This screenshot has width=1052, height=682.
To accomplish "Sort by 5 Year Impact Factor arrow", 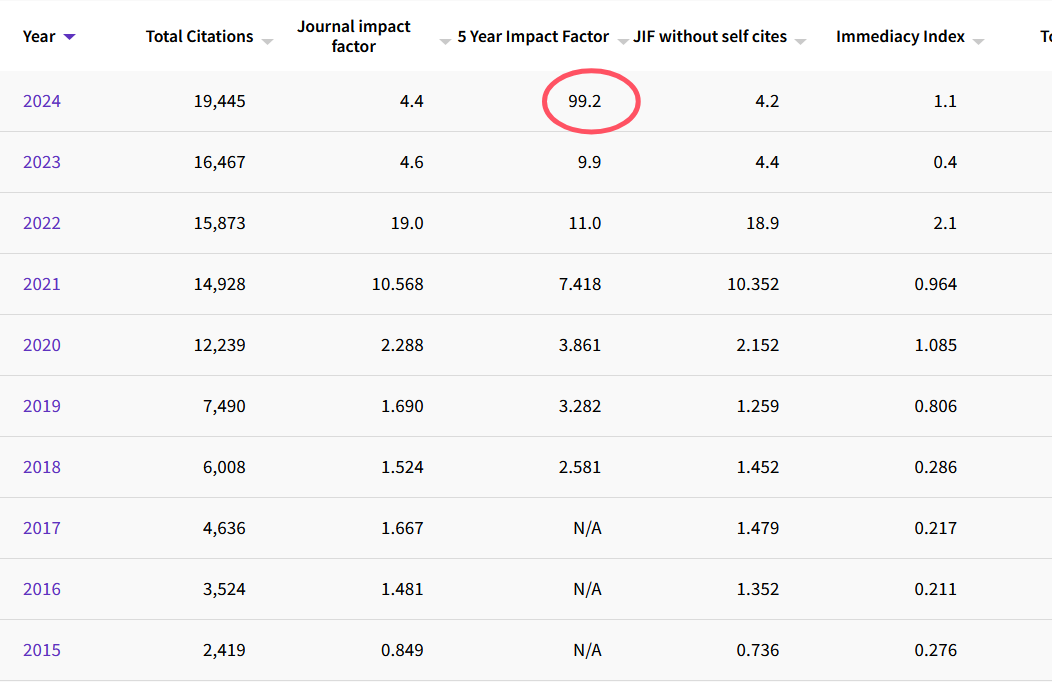I will click(621, 41).
